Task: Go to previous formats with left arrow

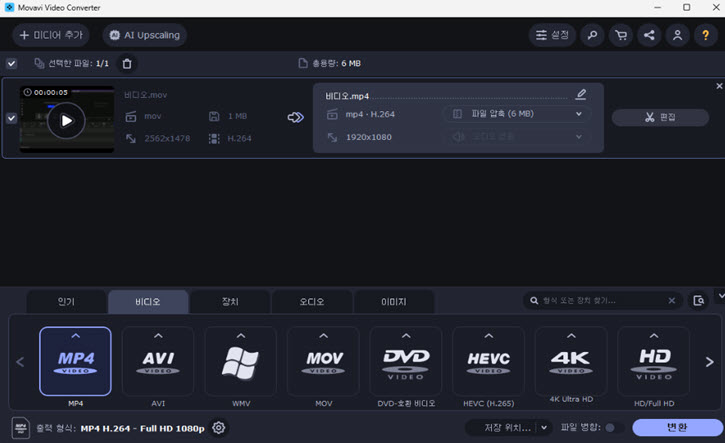Action: pos(20,362)
